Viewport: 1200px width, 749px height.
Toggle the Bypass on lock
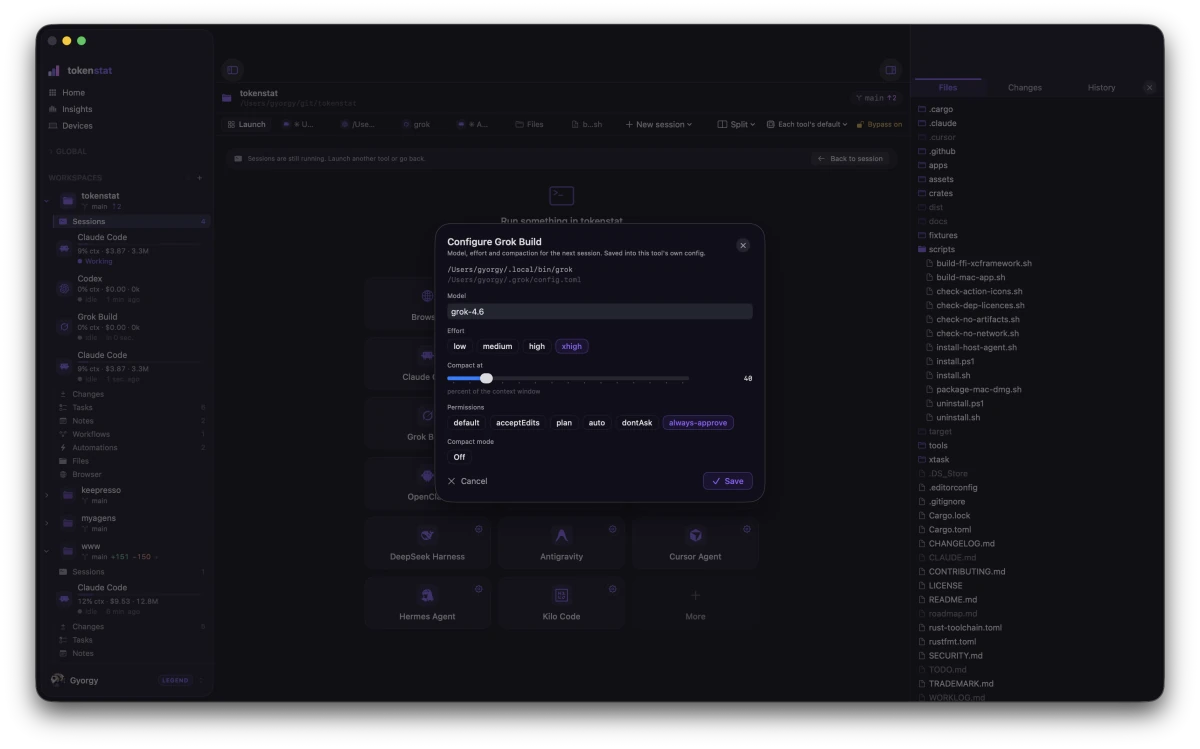tap(879, 124)
